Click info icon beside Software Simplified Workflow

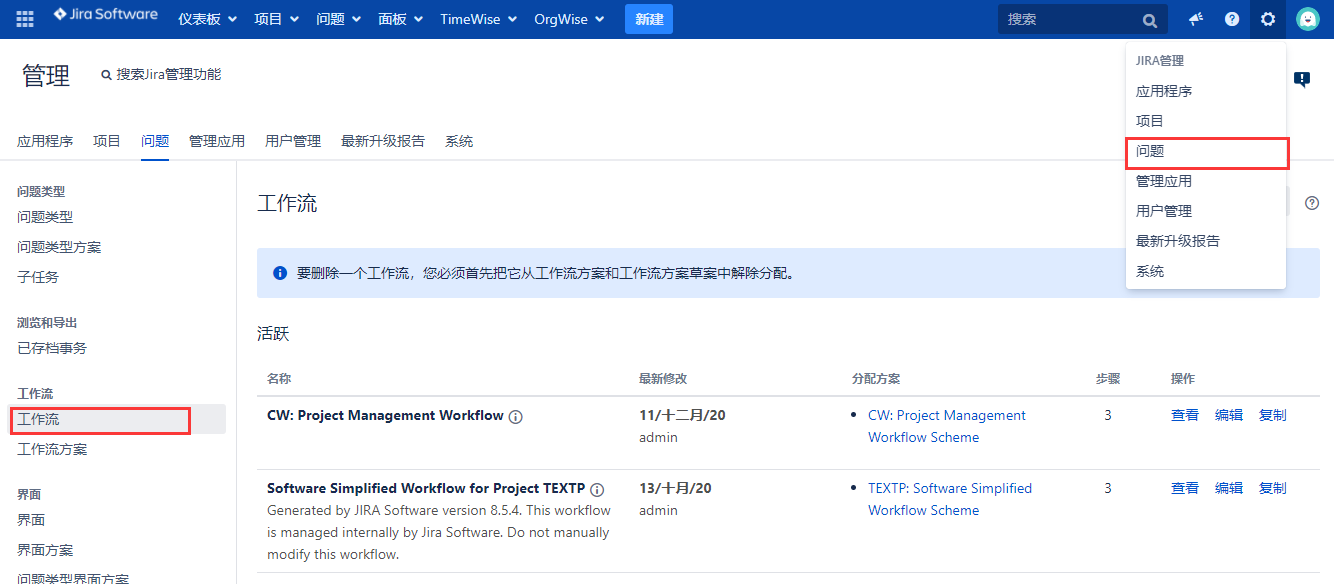click(597, 490)
